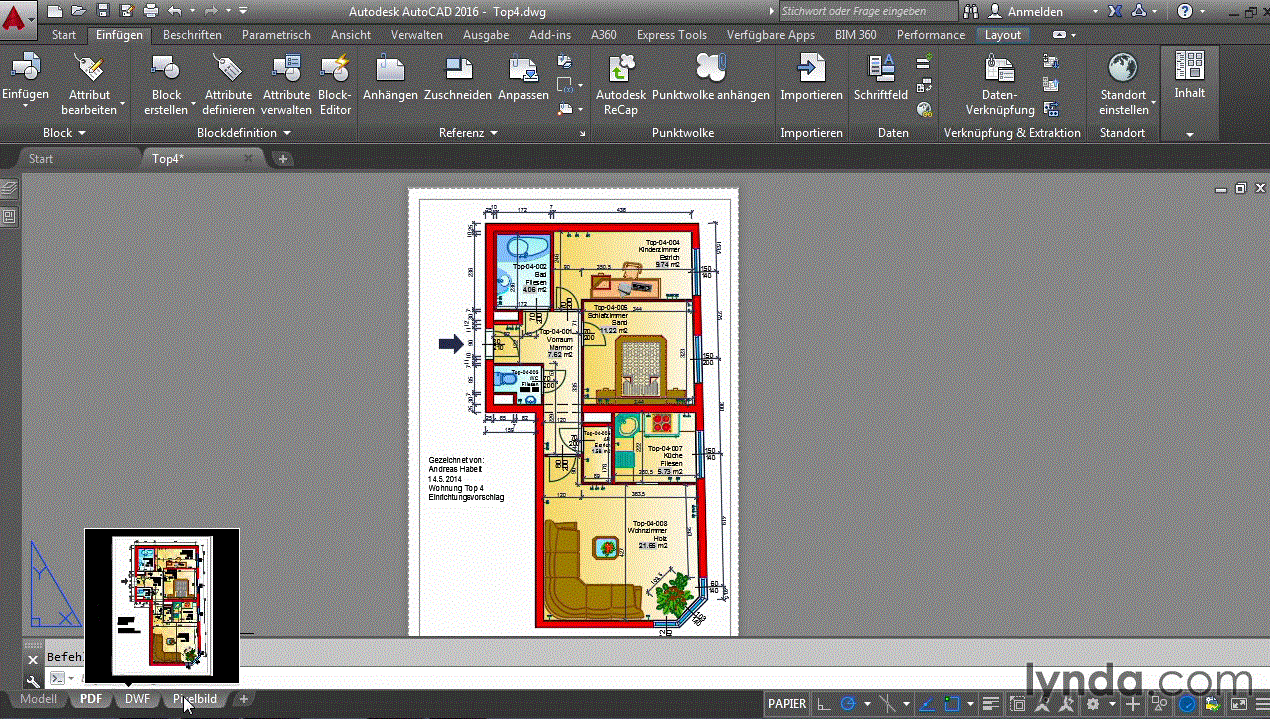Click the Block erstellen icon
The image size is (1270, 719).
pos(166,68)
